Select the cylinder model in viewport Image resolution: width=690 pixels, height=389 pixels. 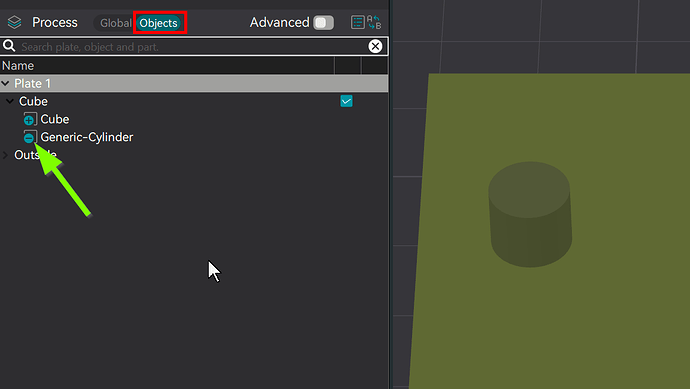[x=530, y=215]
